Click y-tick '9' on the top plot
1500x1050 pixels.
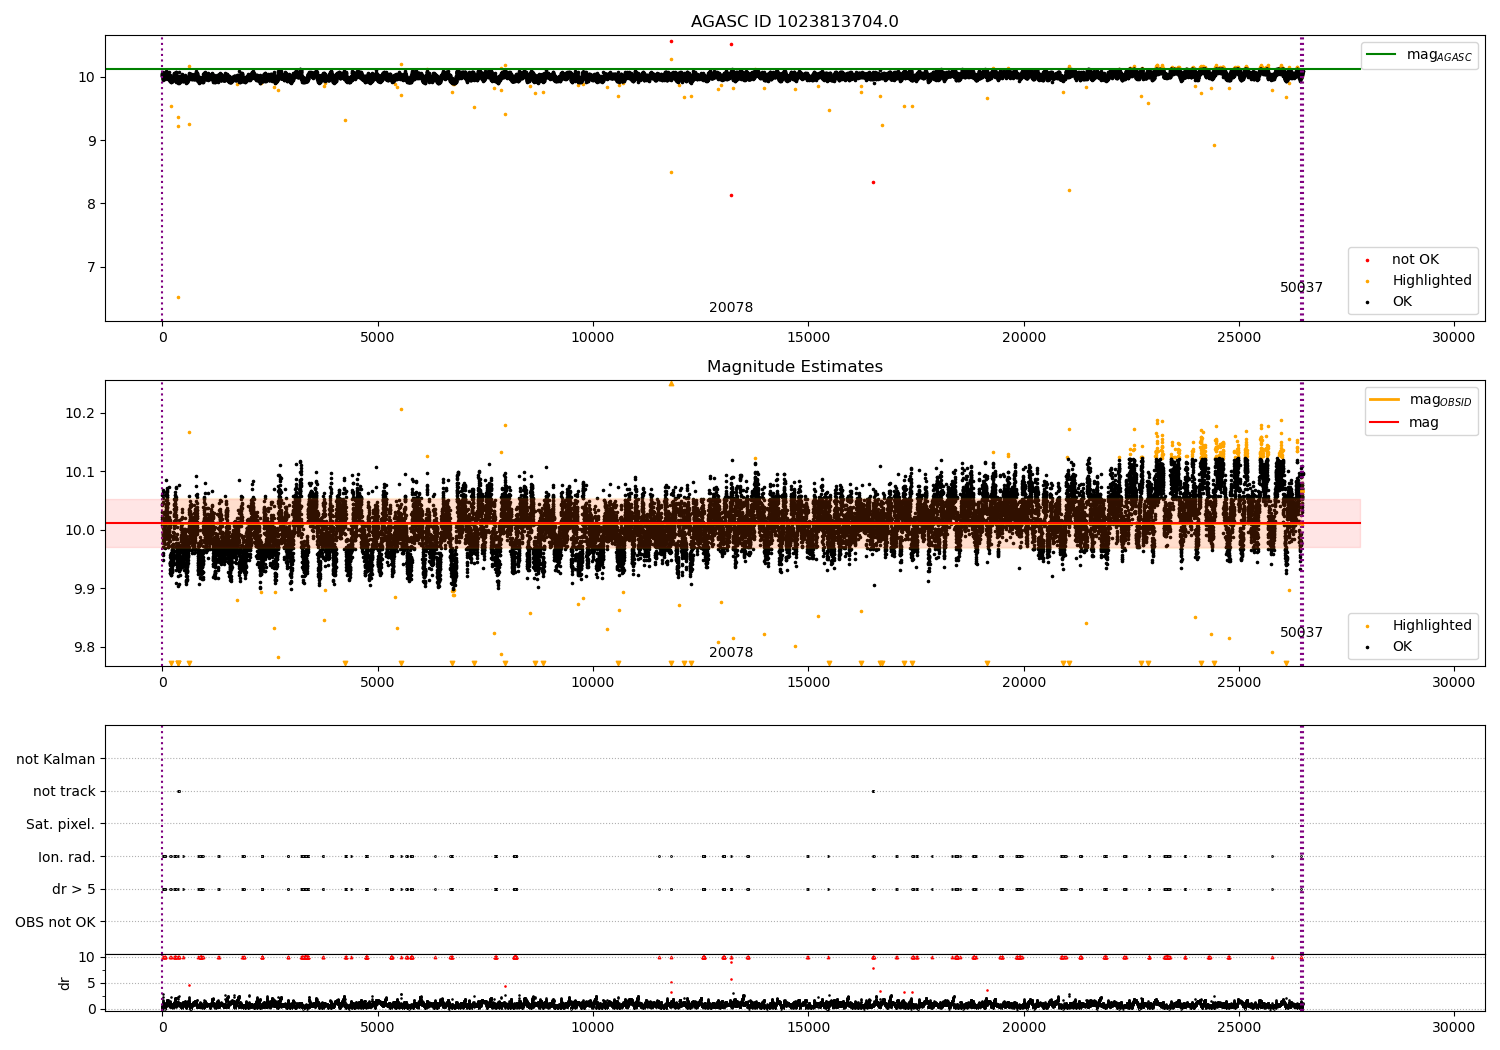[91, 141]
